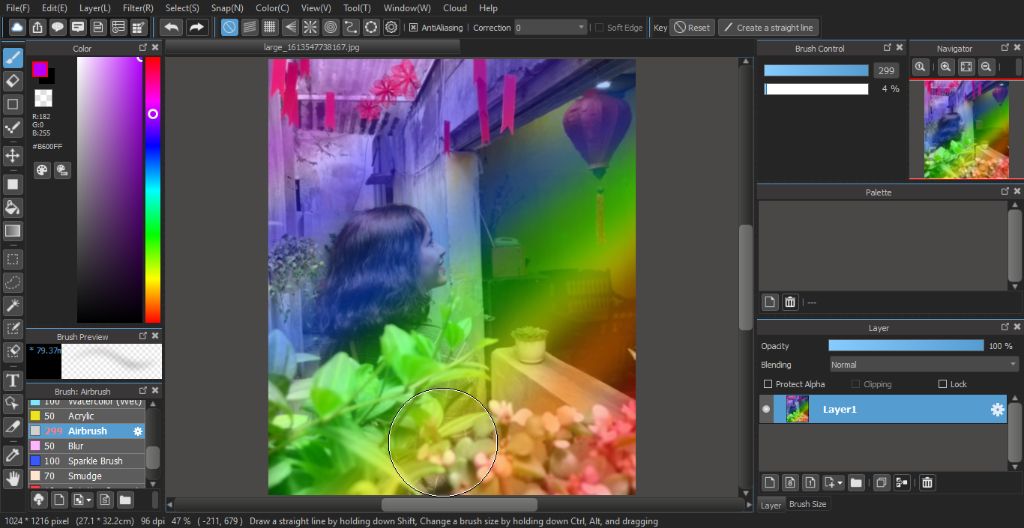Select the Fill shape tool
The height and width of the screenshot is (528, 1024).
[x=12, y=184]
